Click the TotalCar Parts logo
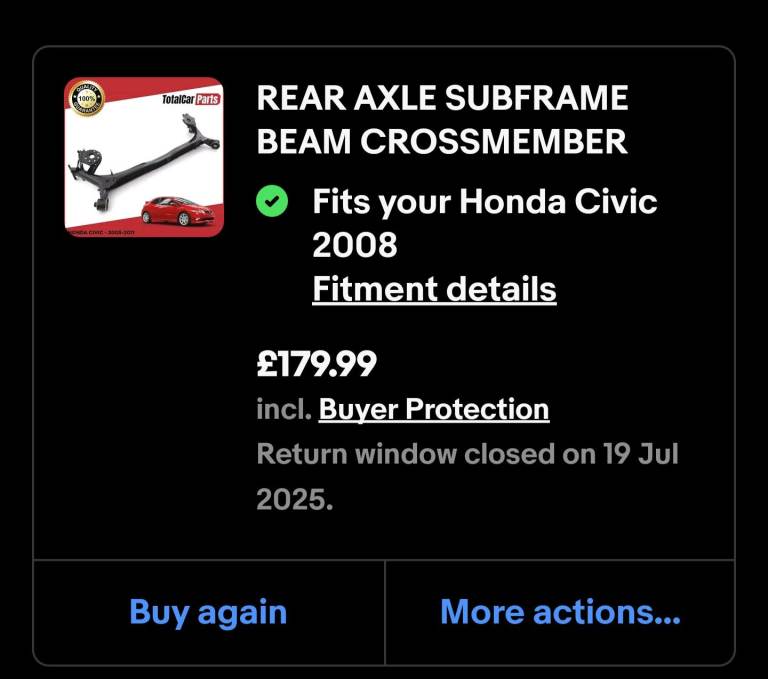The height and width of the screenshot is (679, 768). click(191, 100)
